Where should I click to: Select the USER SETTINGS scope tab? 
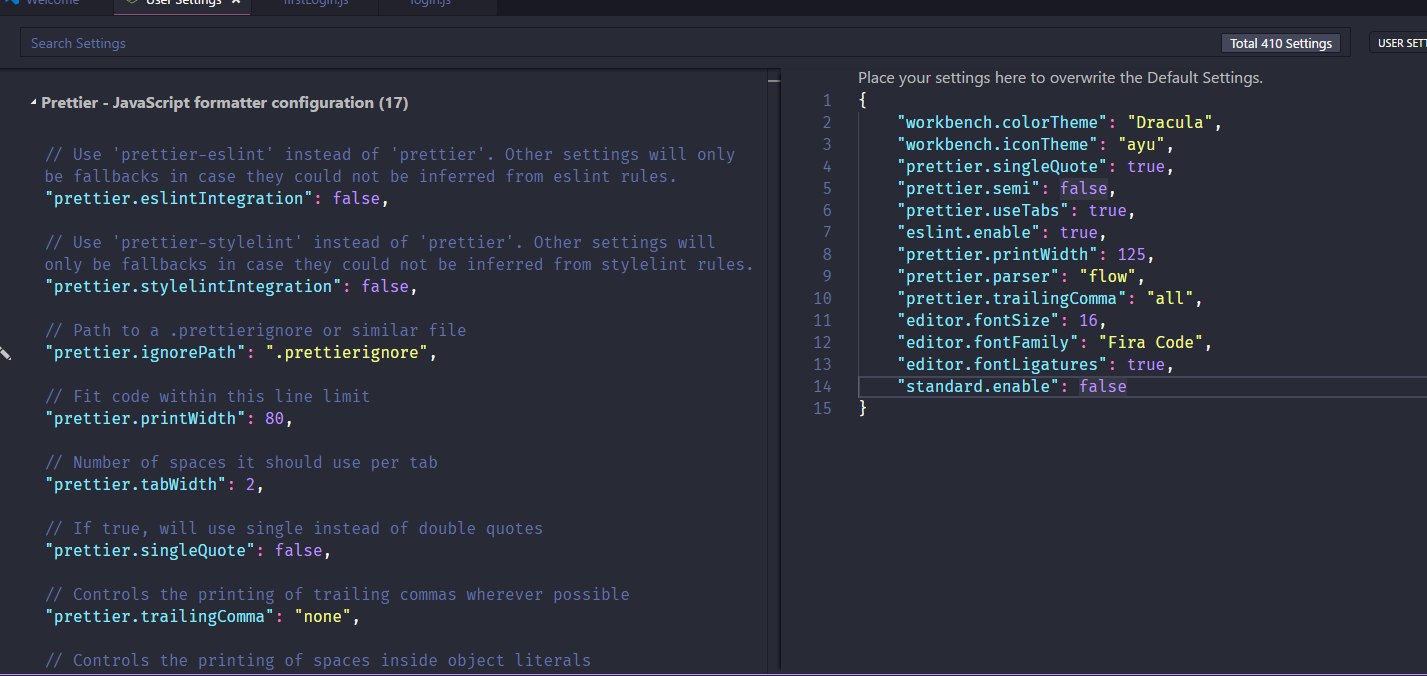click(1398, 43)
